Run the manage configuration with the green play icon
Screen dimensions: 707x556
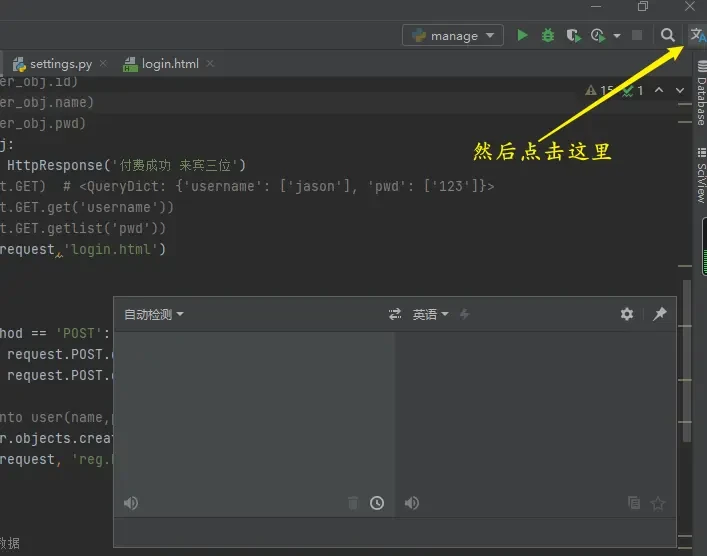(522, 35)
